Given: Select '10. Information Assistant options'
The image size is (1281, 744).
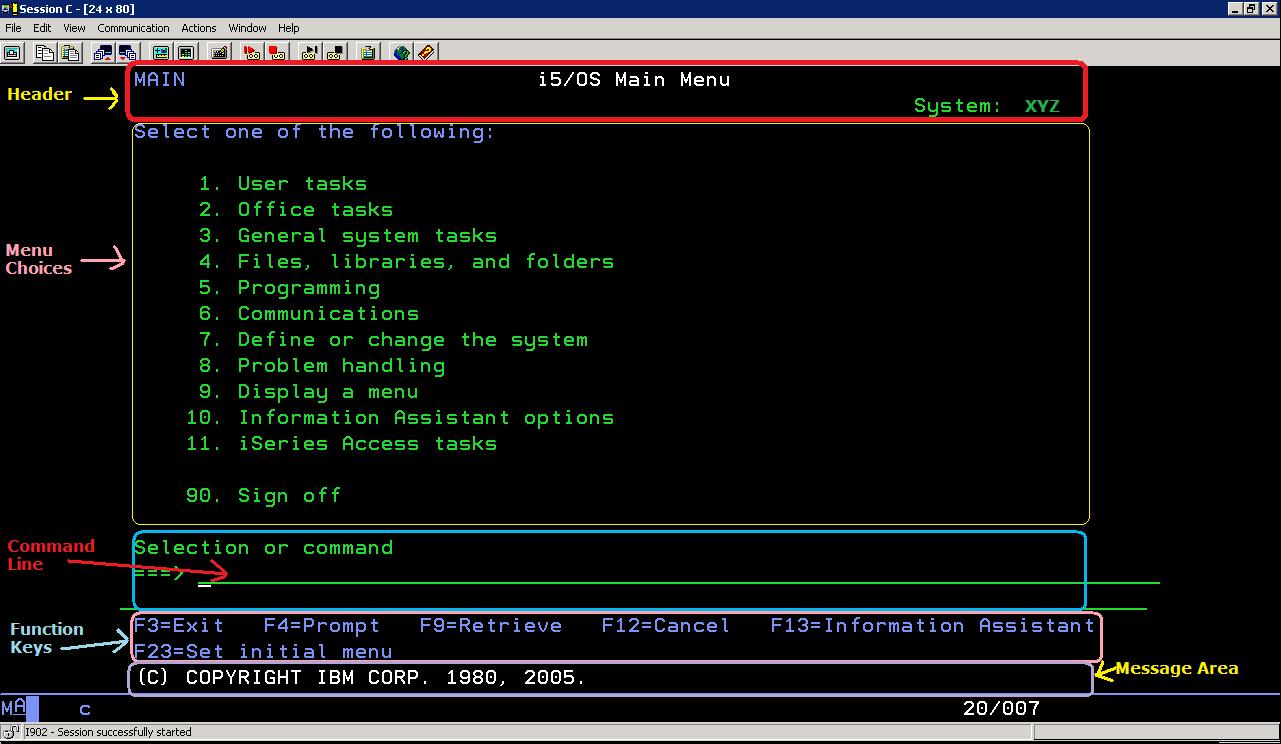Looking at the screenshot, I should (400, 418).
